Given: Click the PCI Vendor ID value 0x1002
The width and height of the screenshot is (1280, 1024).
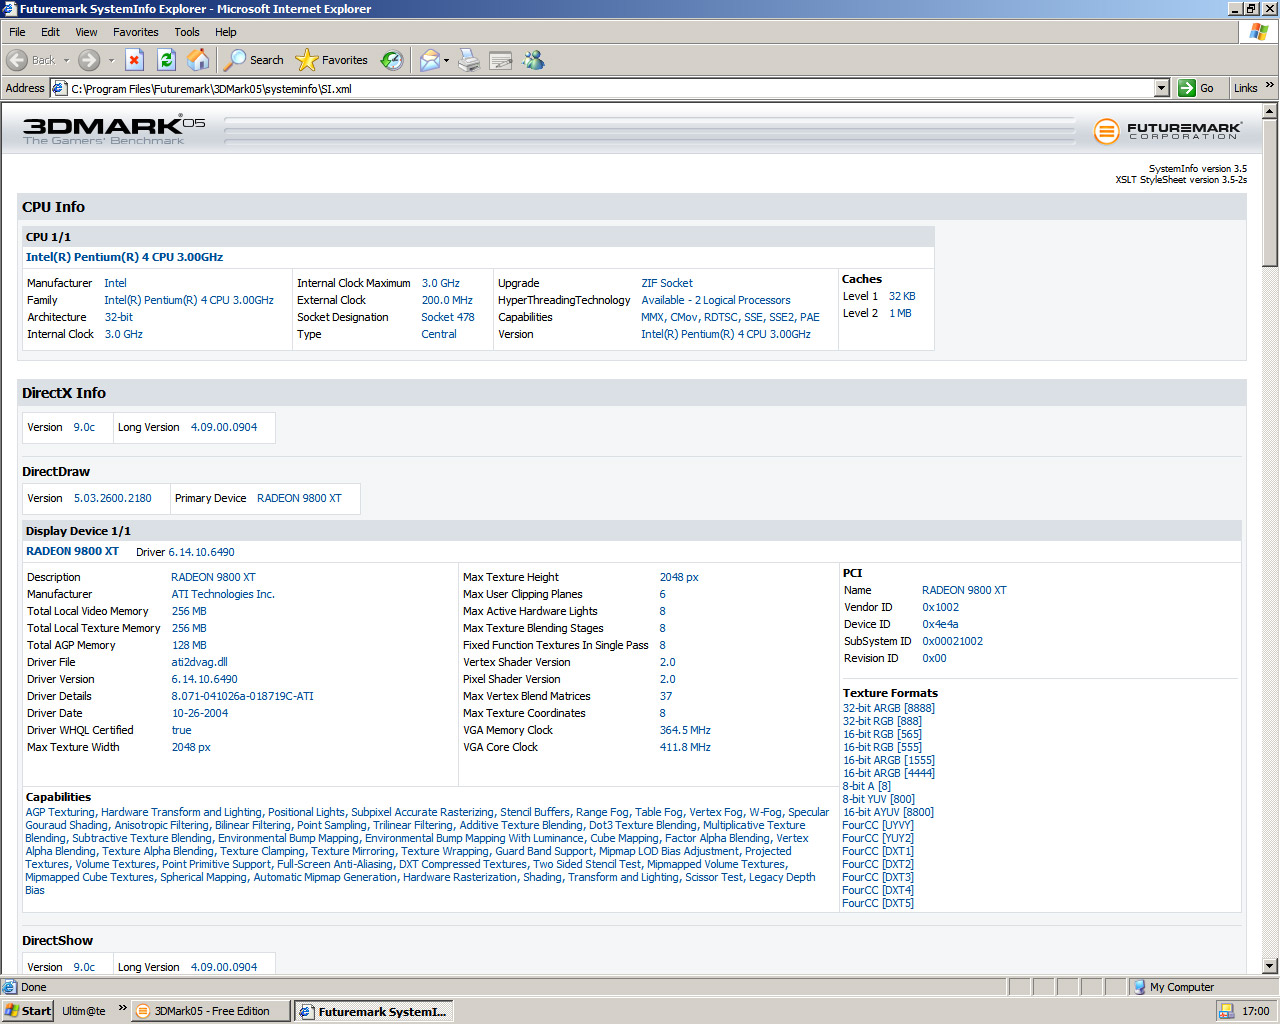Looking at the screenshot, I should [941, 607].
